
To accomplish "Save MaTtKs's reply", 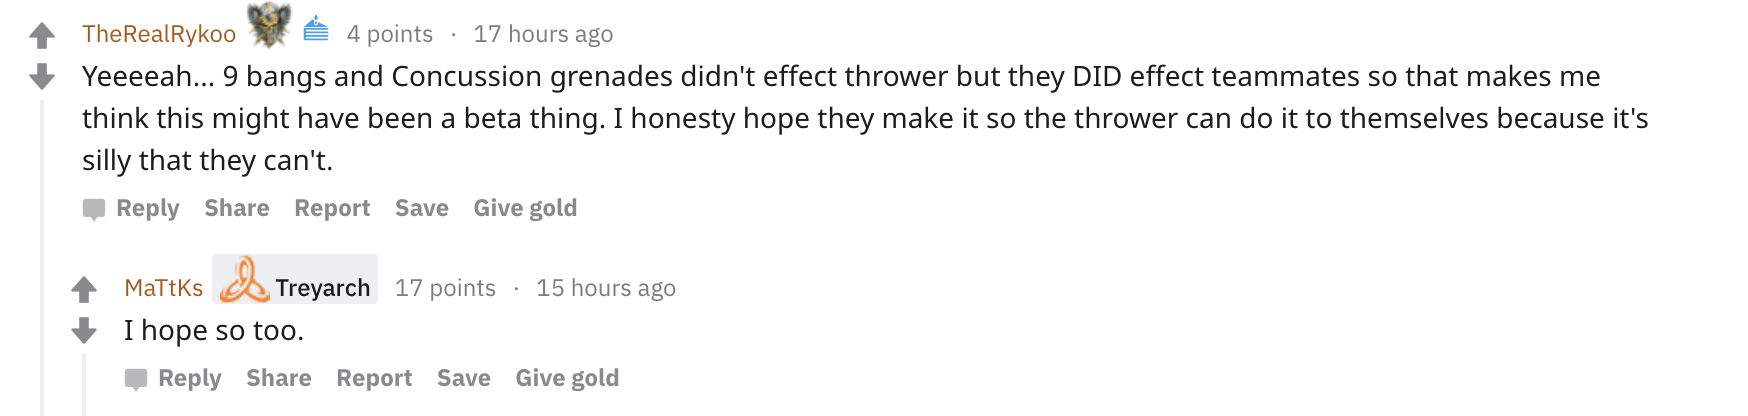I will click(464, 378).
